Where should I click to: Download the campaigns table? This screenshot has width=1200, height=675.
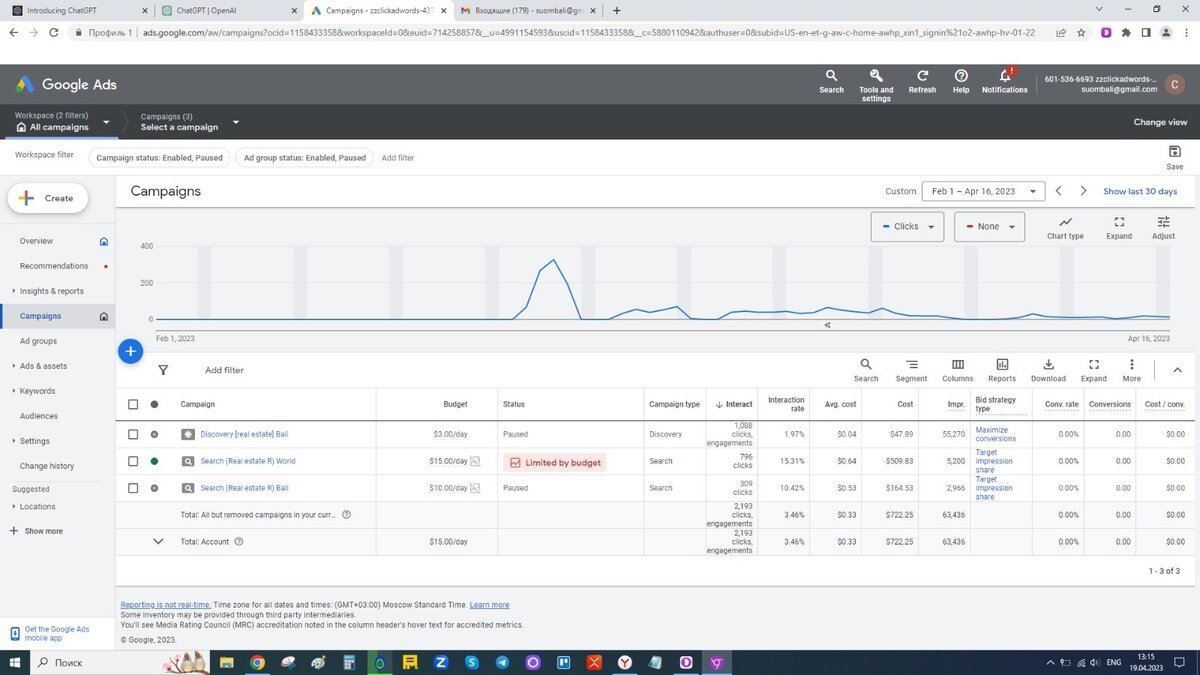(x=1048, y=370)
